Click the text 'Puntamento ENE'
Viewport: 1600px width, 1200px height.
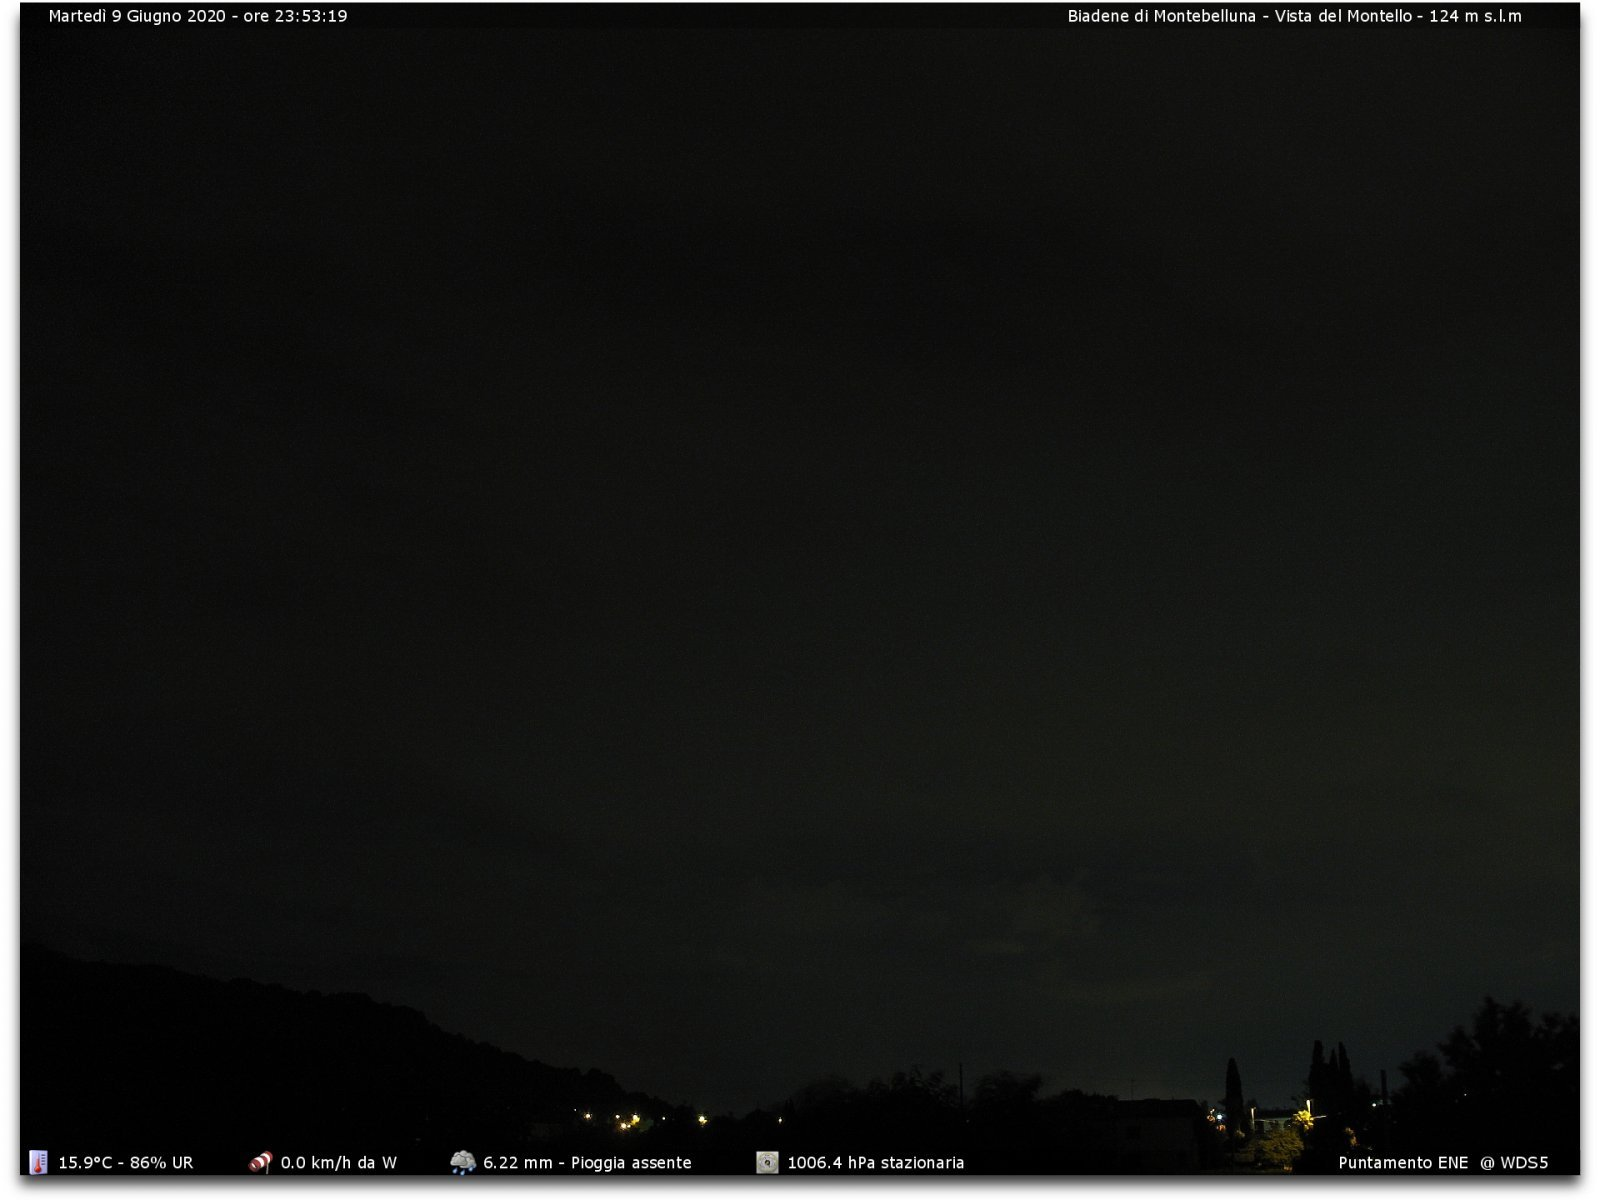(x=1404, y=1163)
